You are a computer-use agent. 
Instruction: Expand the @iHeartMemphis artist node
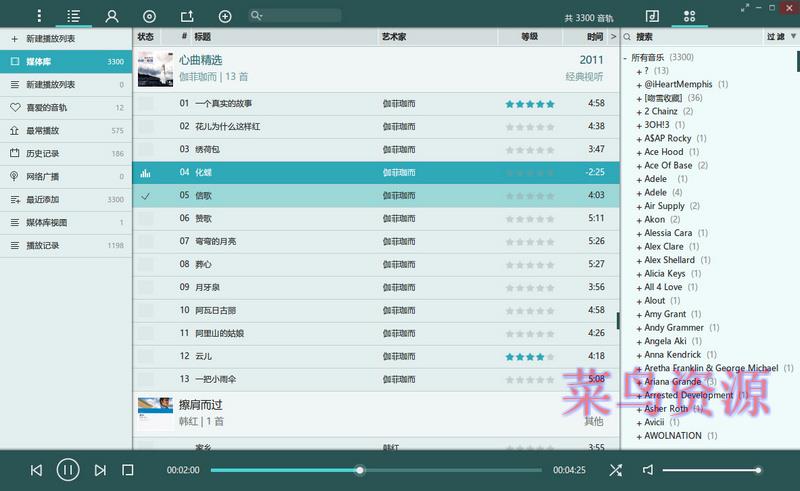point(639,85)
